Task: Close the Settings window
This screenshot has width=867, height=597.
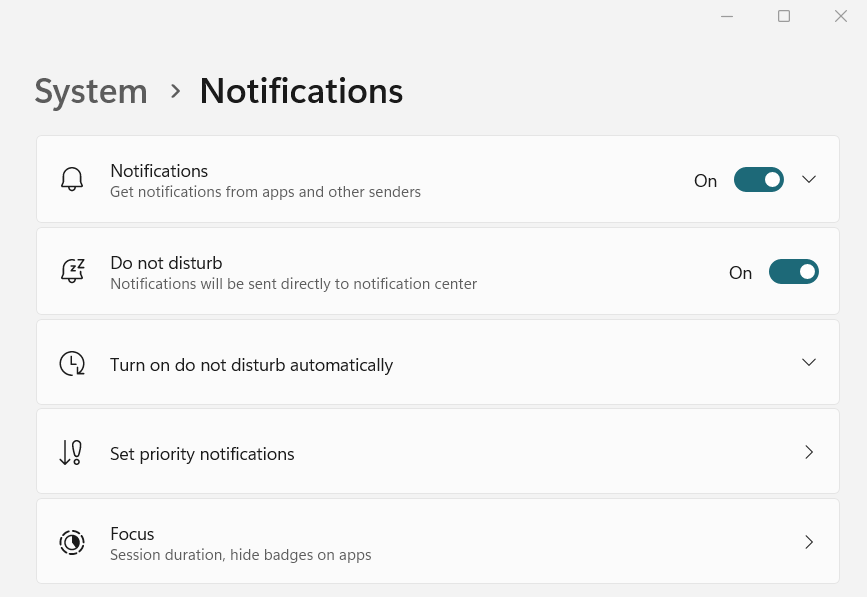Action: pyautogui.click(x=841, y=16)
